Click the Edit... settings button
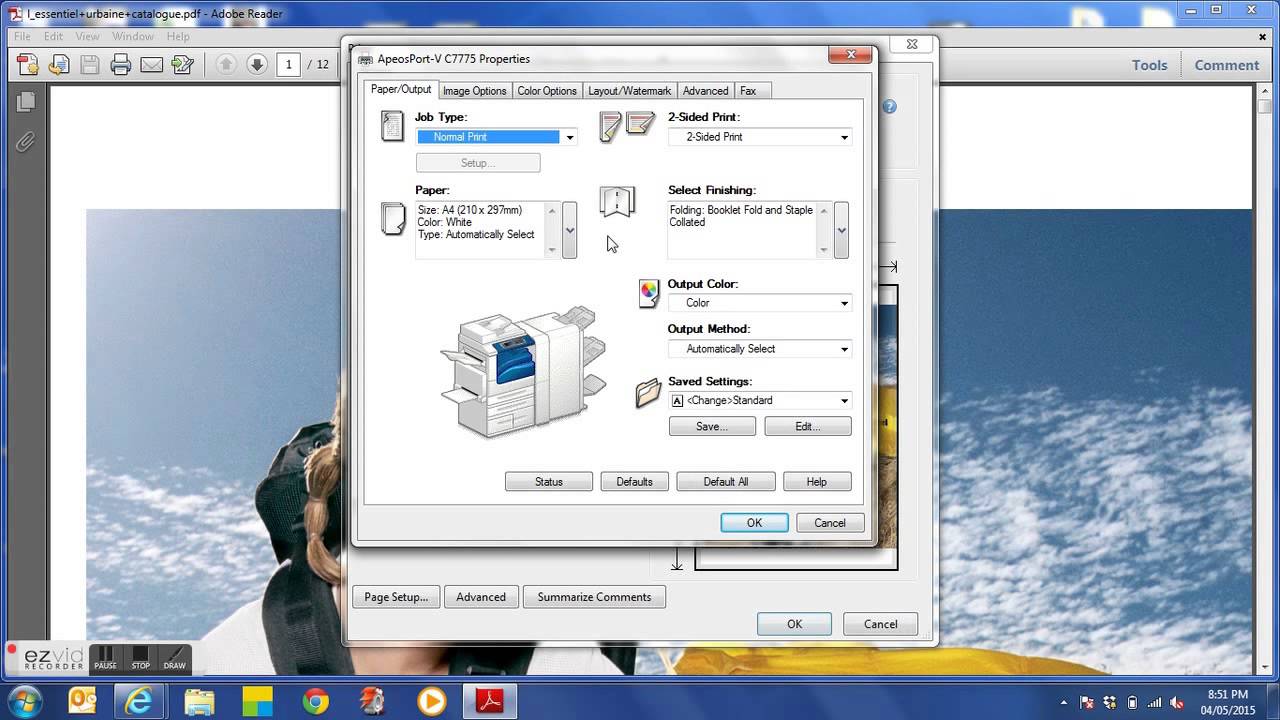 click(808, 426)
